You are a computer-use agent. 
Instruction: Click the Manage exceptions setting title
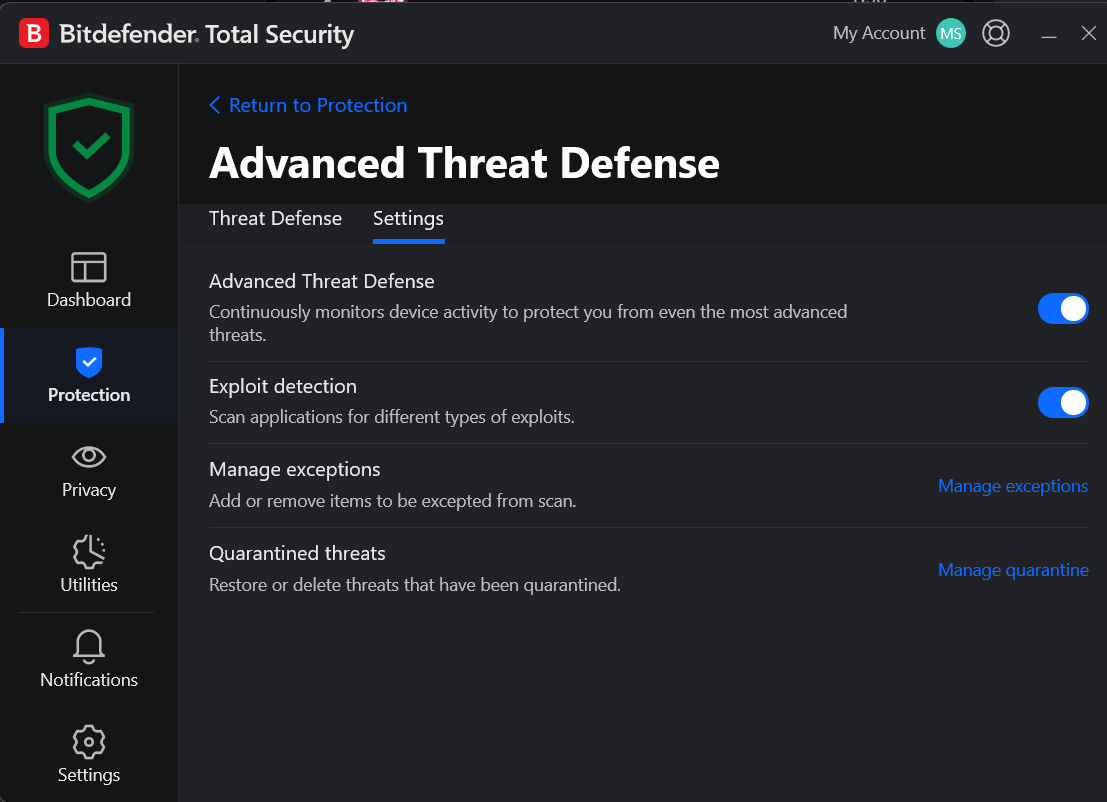point(294,469)
